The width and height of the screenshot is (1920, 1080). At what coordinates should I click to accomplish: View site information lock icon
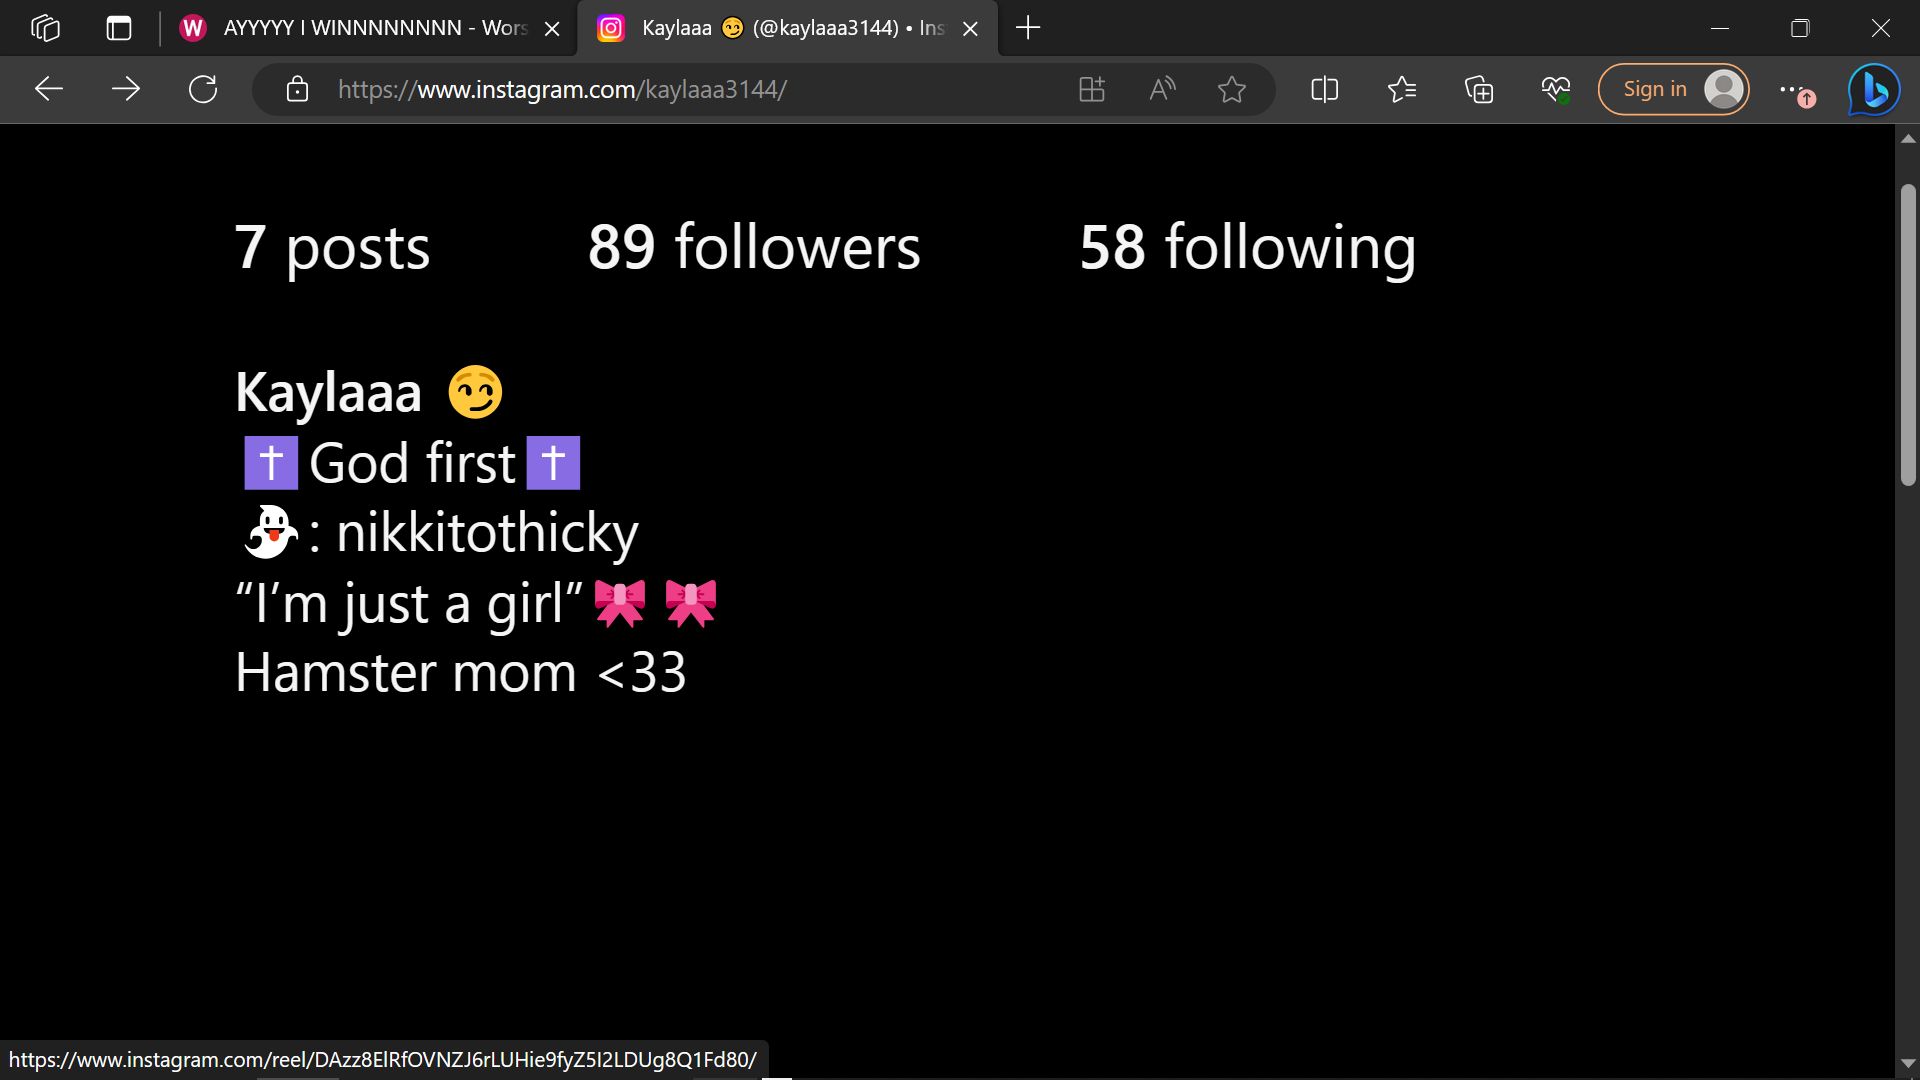pyautogui.click(x=297, y=89)
